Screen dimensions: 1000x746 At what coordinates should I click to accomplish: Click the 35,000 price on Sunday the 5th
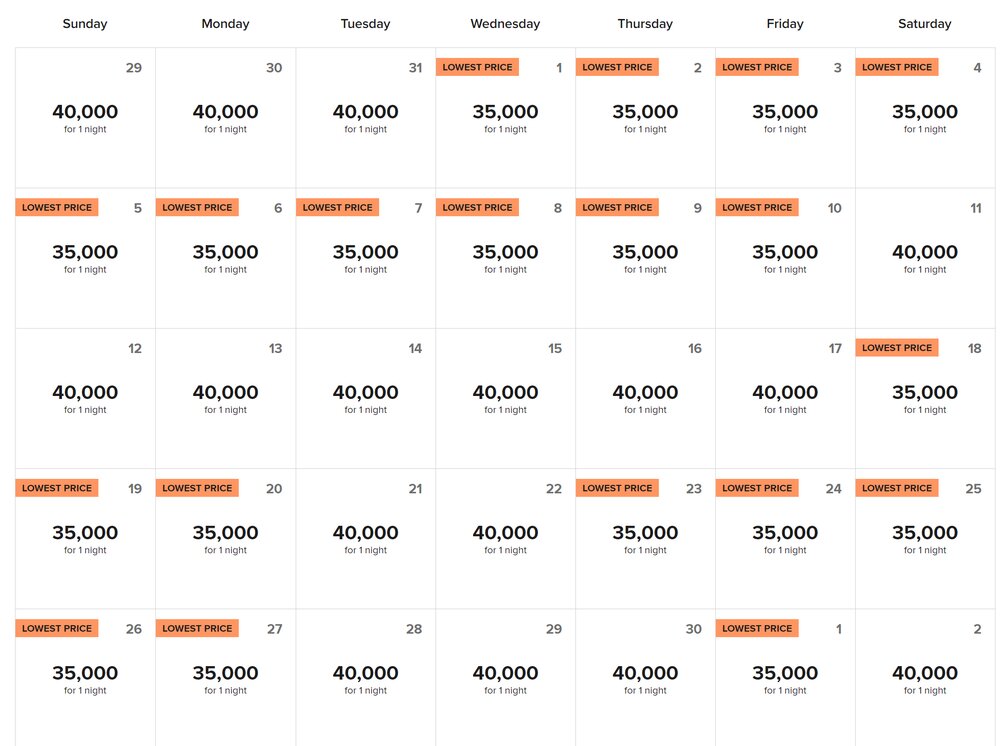(x=84, y=252)
